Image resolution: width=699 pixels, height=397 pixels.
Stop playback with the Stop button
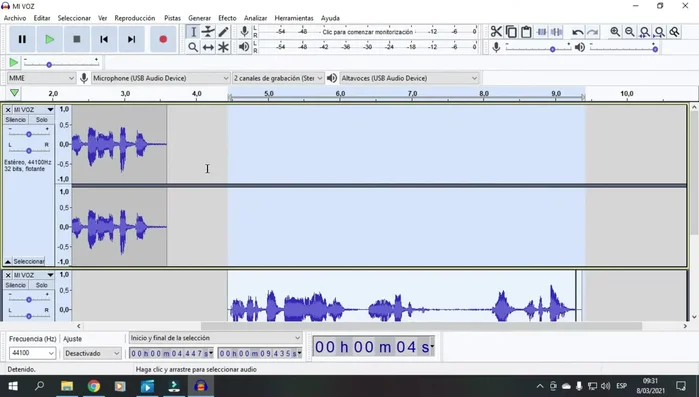click(77, 39)
